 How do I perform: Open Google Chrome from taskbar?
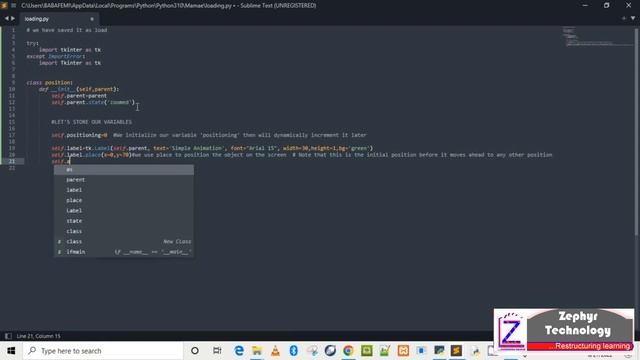click(348, 351)
